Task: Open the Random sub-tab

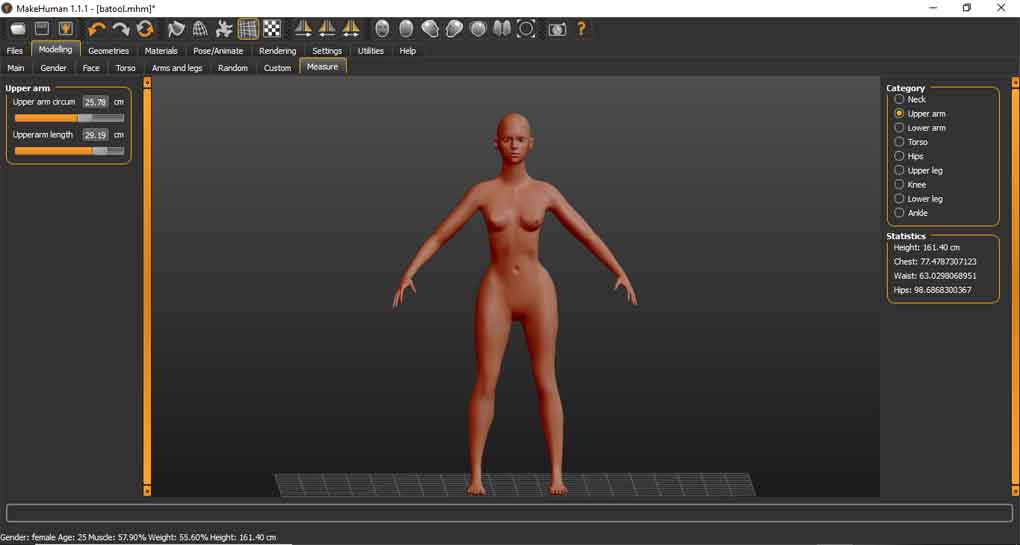Action: pyautogui.click(x=233, y=68)
